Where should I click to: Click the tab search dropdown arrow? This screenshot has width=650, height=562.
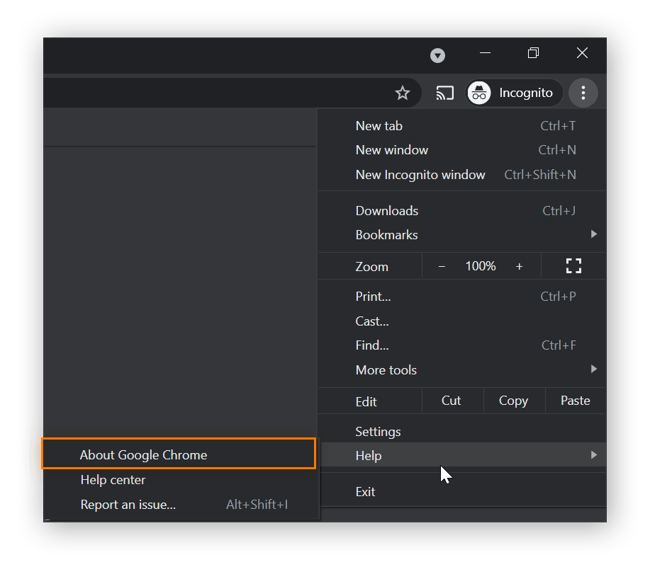pos(437,55)
